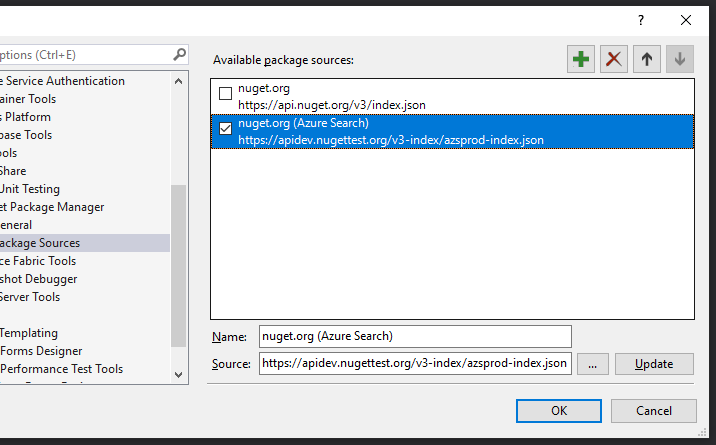
Task: Open Container Tools options node
Action: [28, 99]
